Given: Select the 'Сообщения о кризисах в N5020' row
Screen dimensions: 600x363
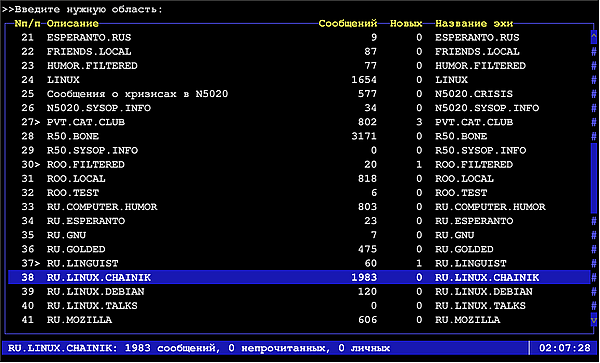Looking at the screenshot, I should pos(299,94).
